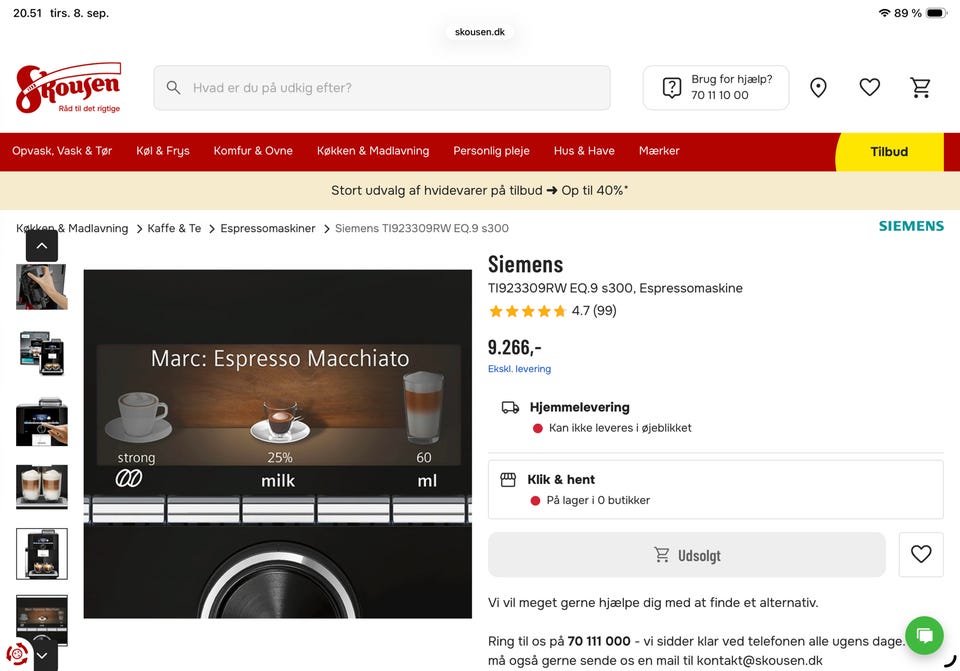Focus the product search field
The width and height of the screenshot is (960, 671).
[x=381, y=88]
